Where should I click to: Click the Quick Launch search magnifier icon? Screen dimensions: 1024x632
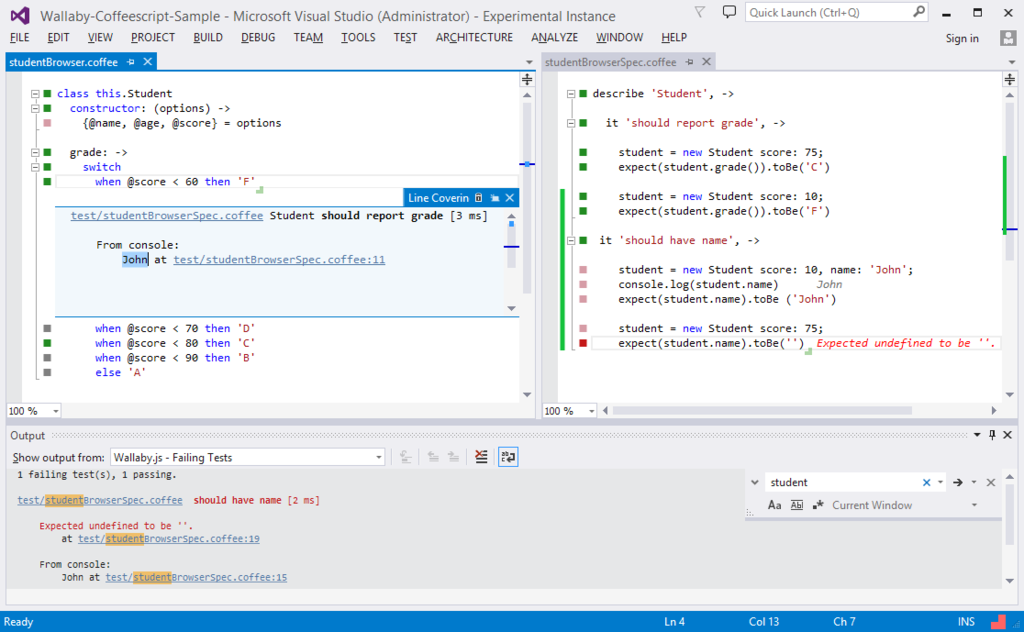(918, 12)
